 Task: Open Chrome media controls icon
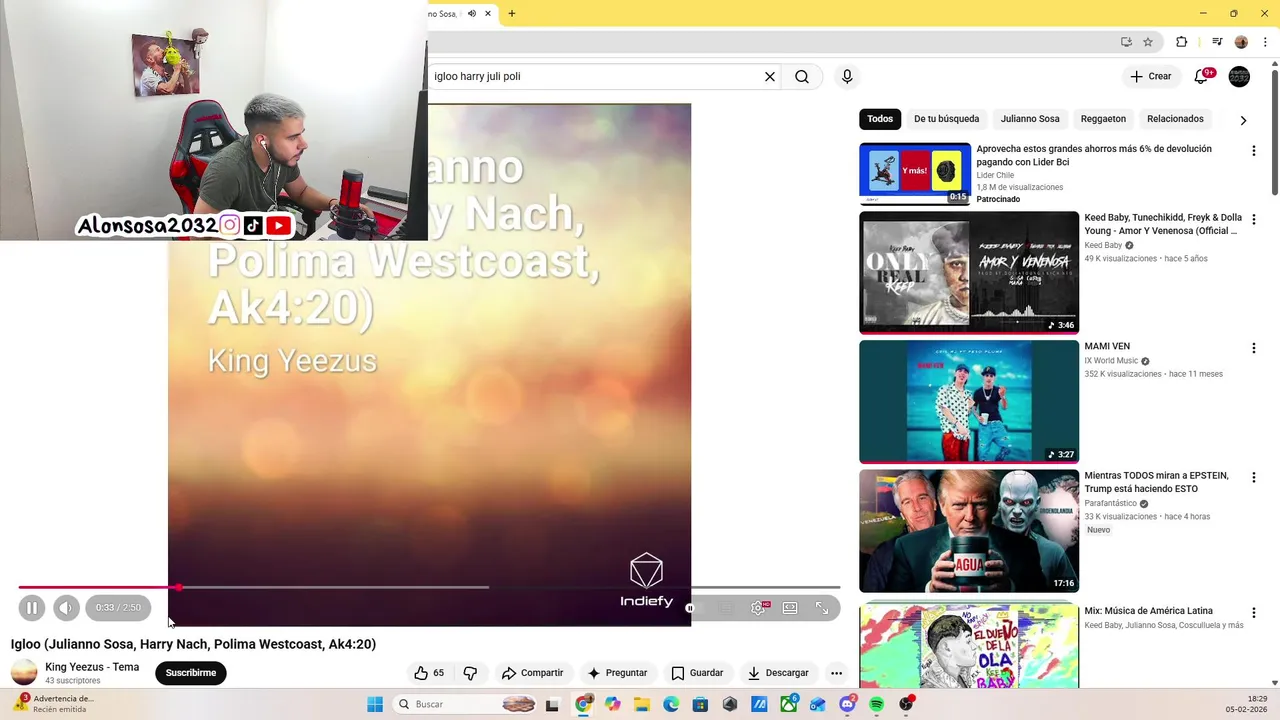1217,42
